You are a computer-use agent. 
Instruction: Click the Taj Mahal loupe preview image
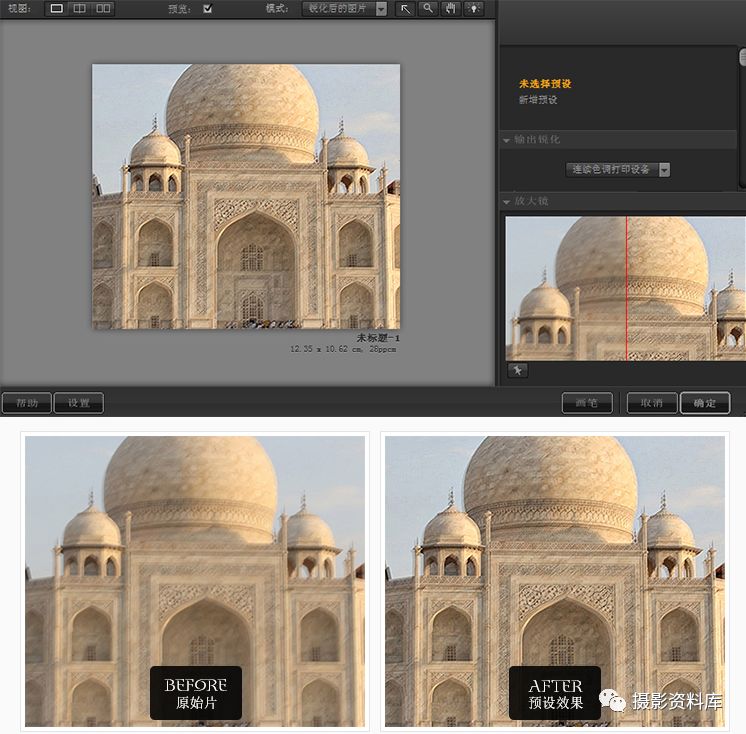pyautogui.click(x=625, y=288)
